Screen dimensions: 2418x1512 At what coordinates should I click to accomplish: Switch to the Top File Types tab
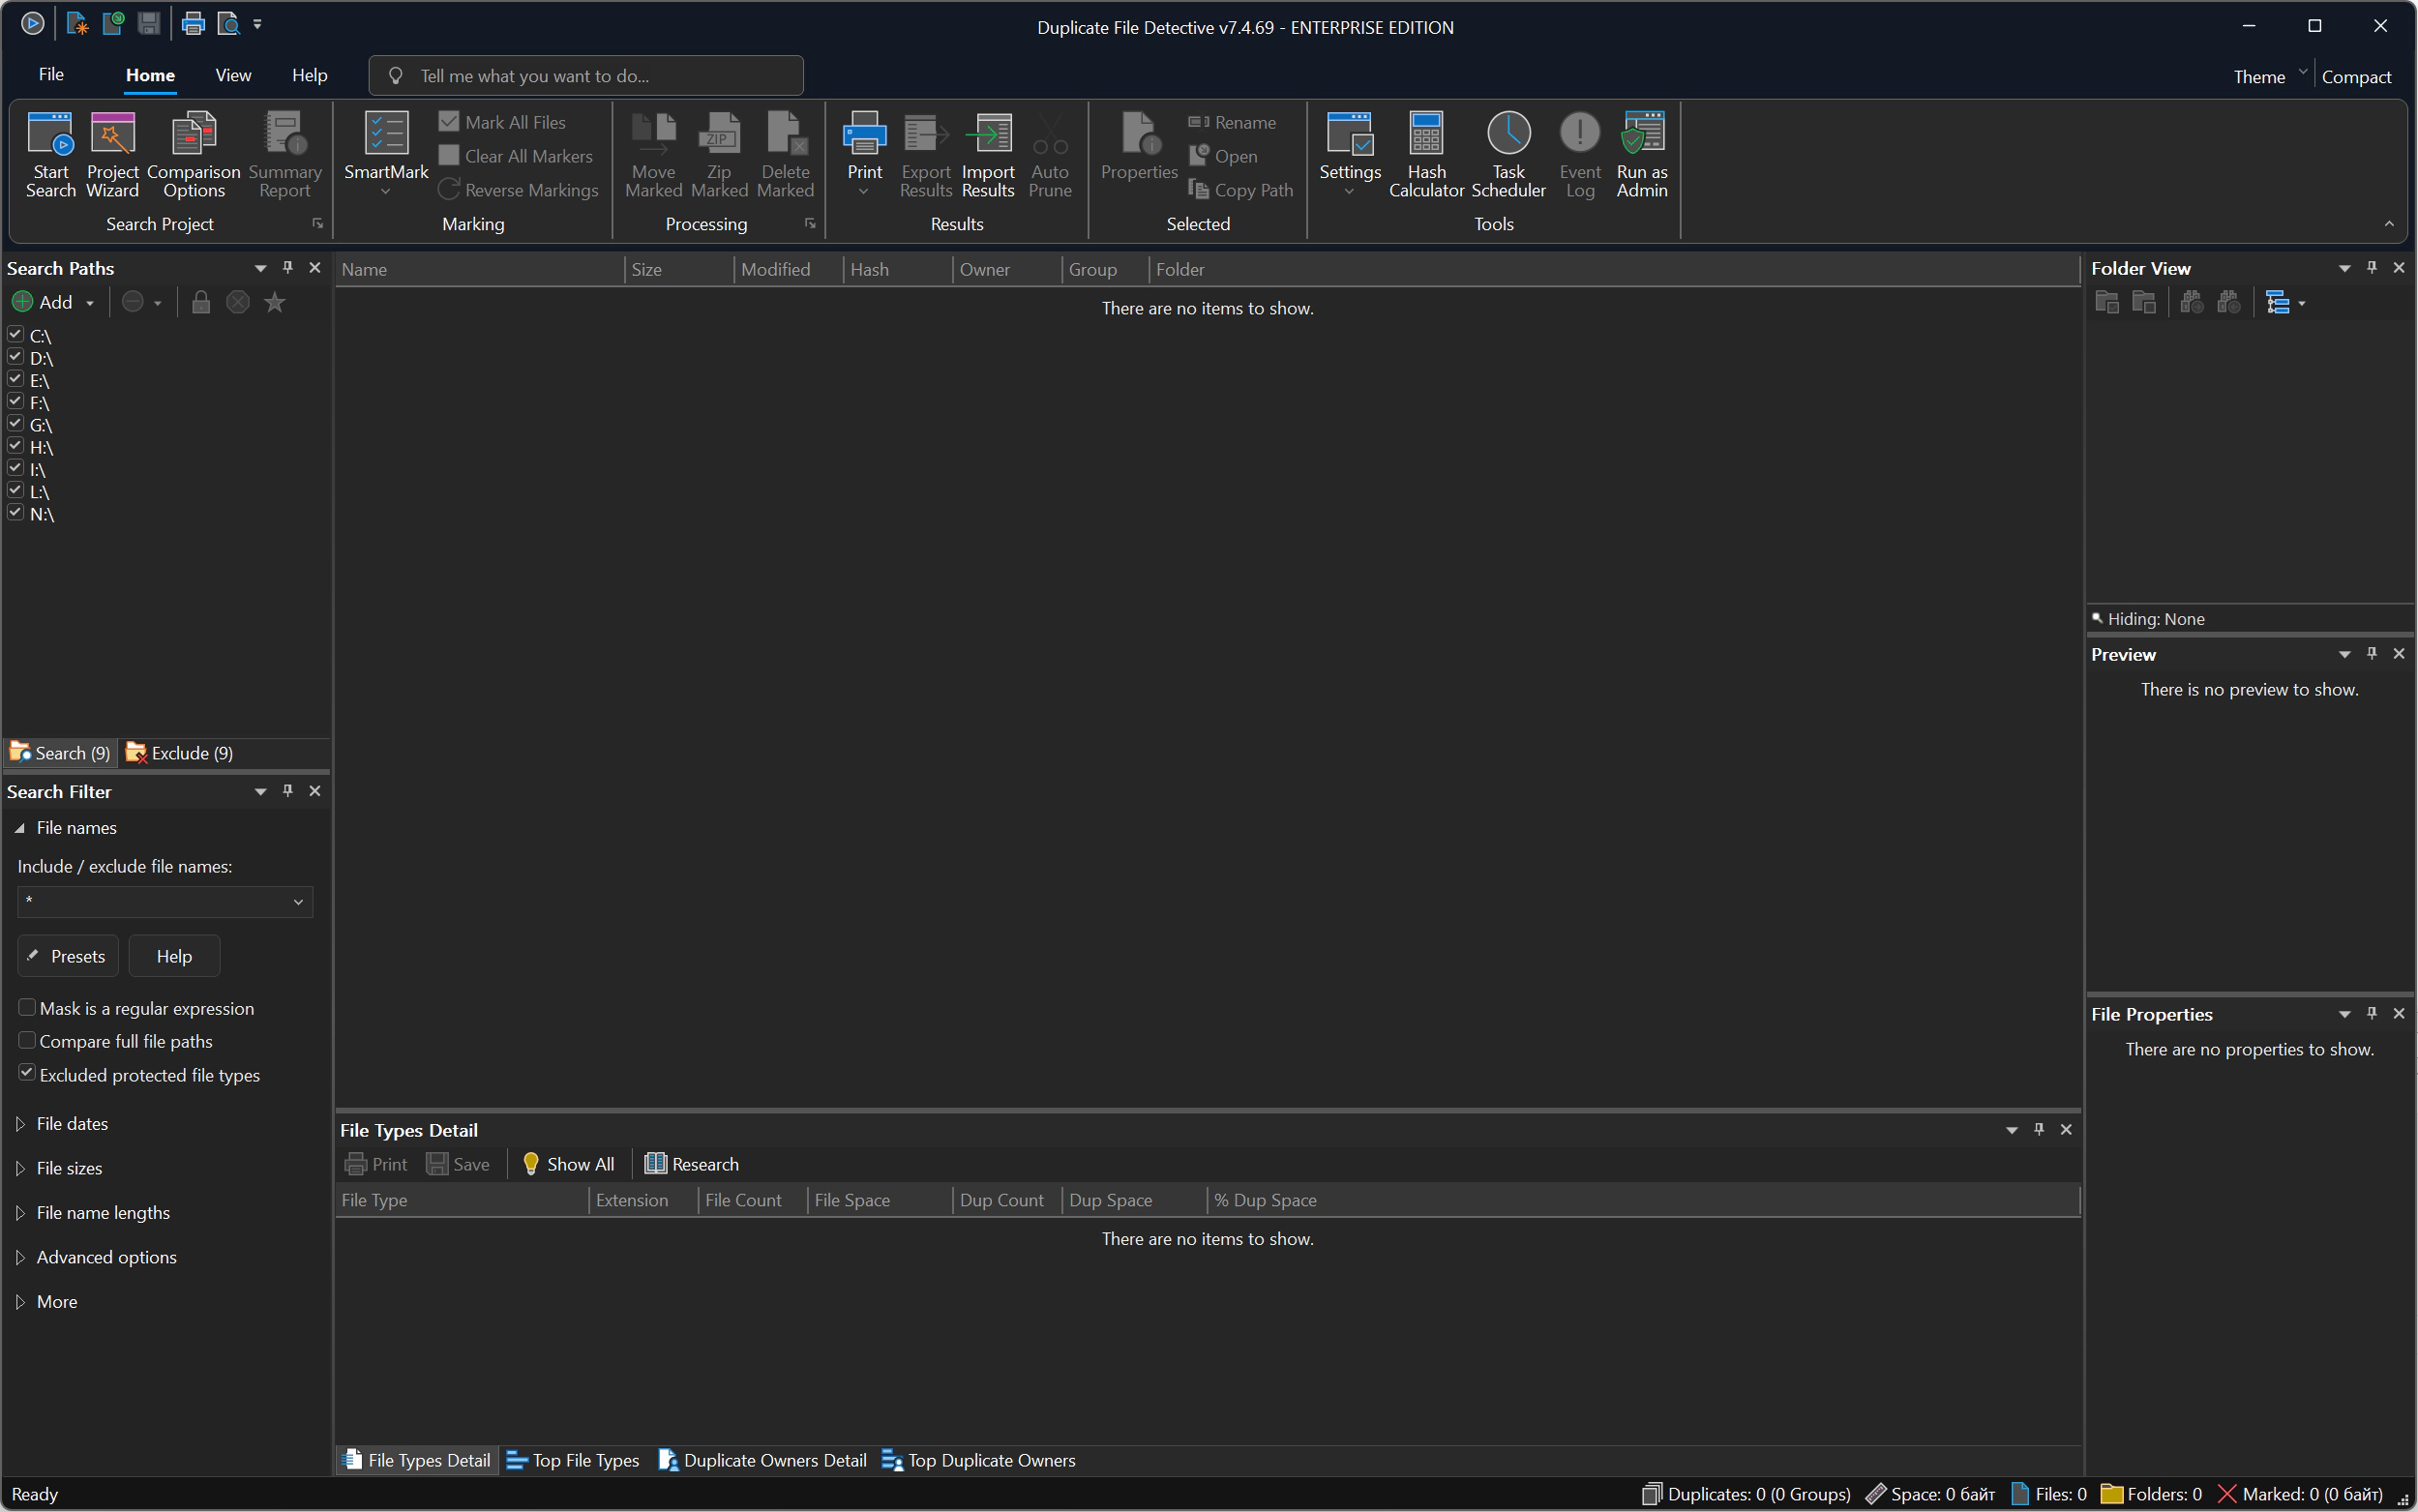573,1460
